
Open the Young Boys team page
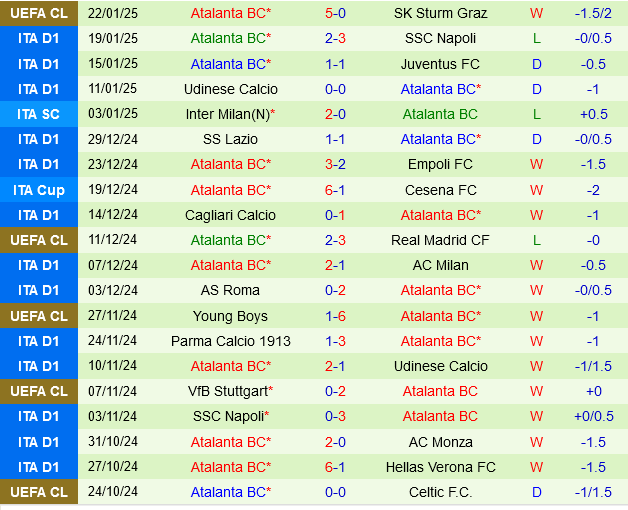pyautogui.click(x=230, y=316)
